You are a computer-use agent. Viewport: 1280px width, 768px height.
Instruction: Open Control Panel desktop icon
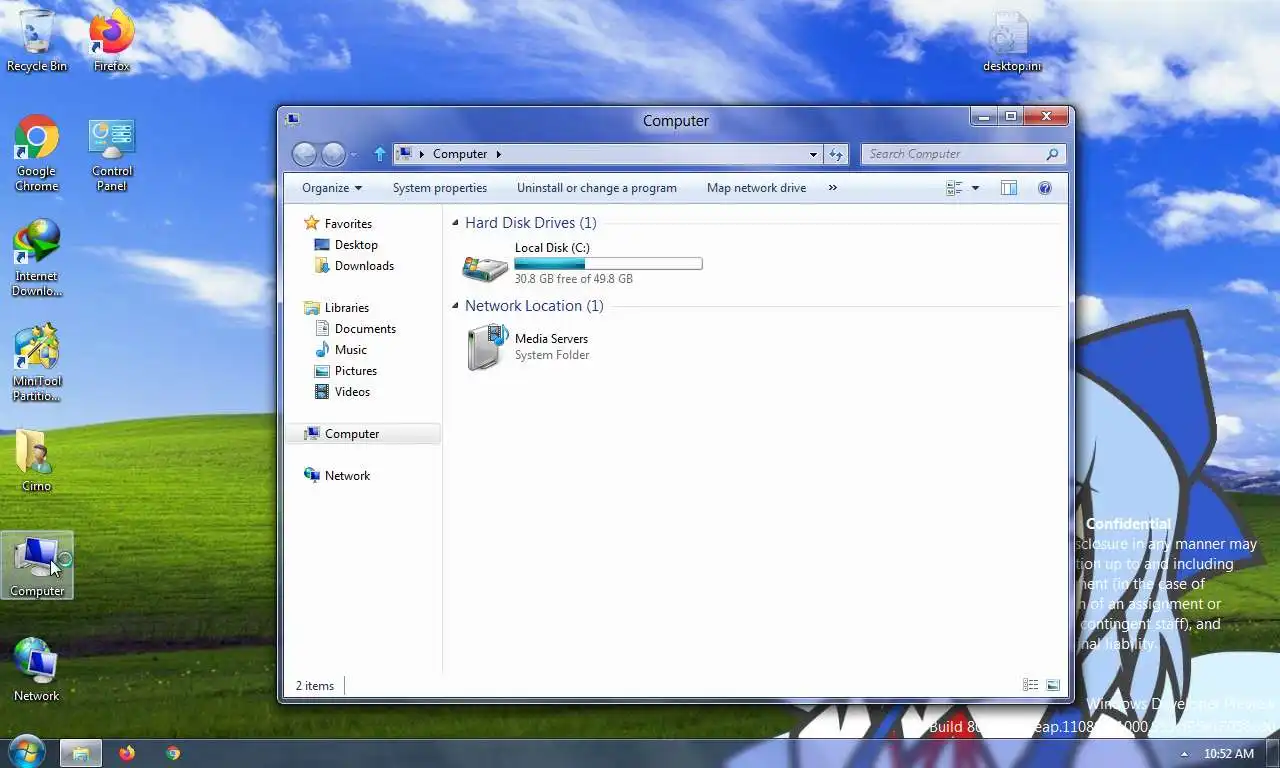pos(112,154)
